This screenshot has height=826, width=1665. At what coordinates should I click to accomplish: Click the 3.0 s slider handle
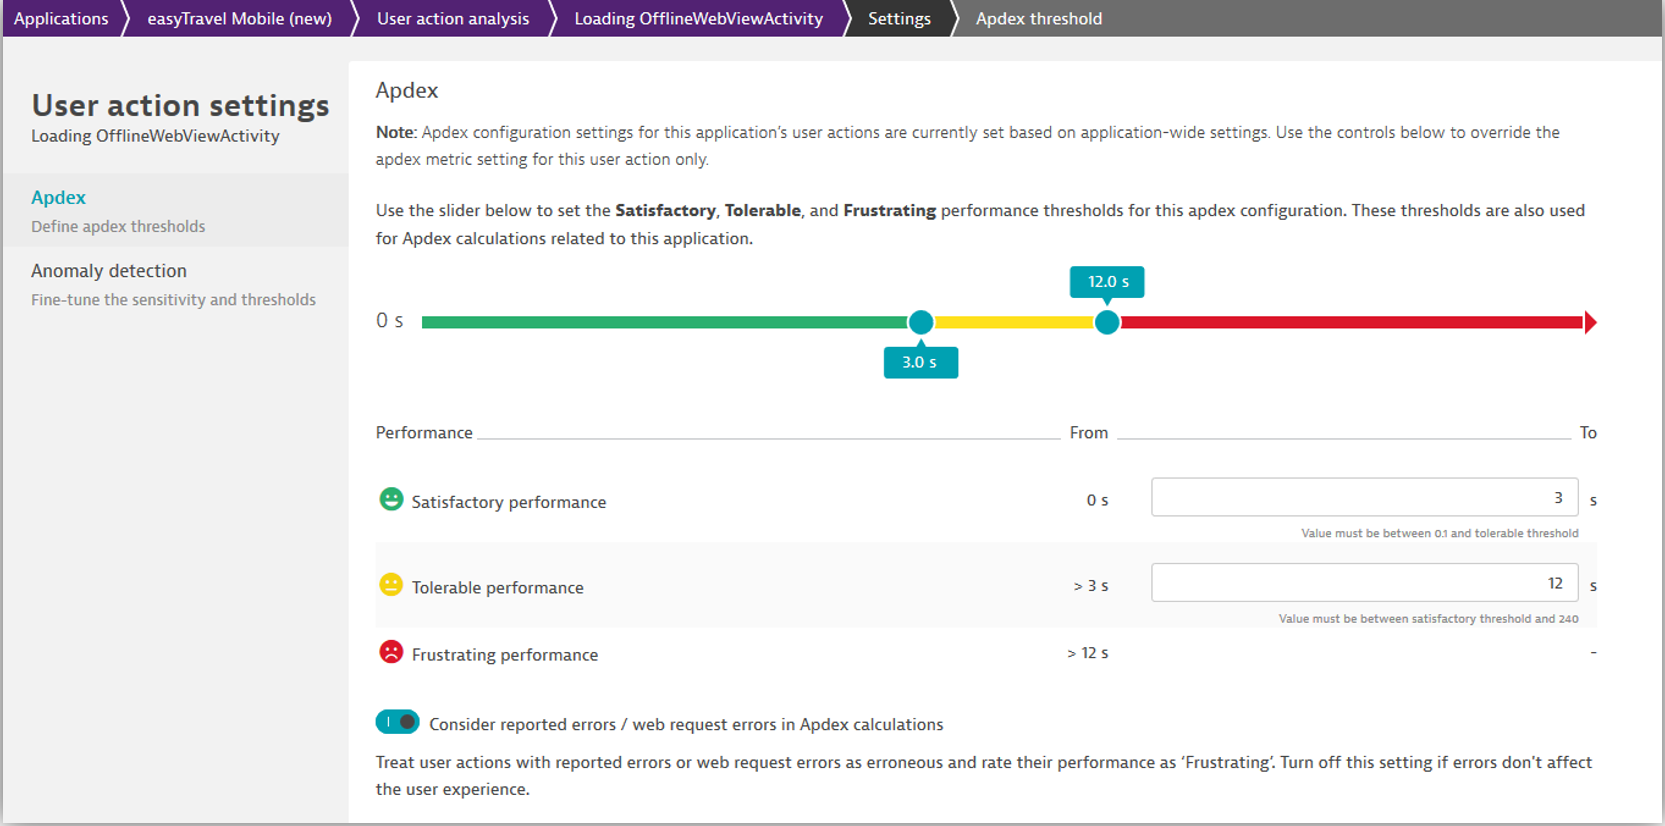point(921,322)
